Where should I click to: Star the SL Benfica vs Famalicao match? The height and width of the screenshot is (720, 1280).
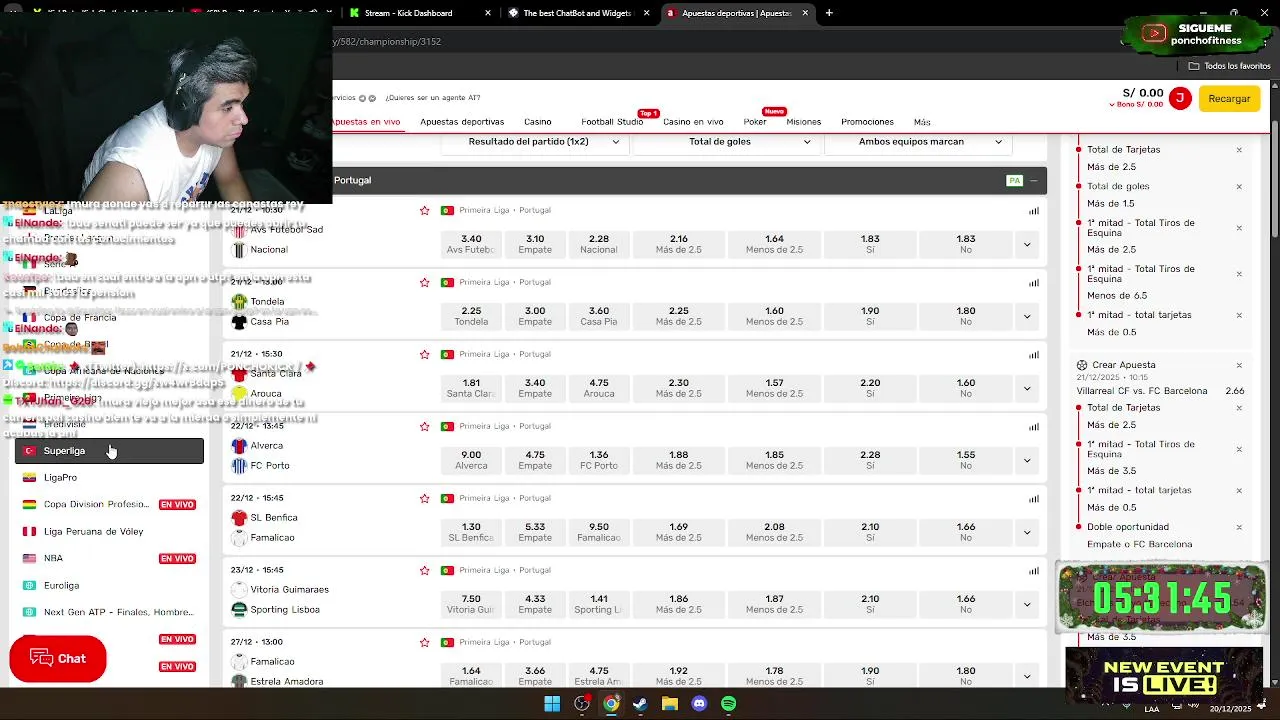click(425, 498)
